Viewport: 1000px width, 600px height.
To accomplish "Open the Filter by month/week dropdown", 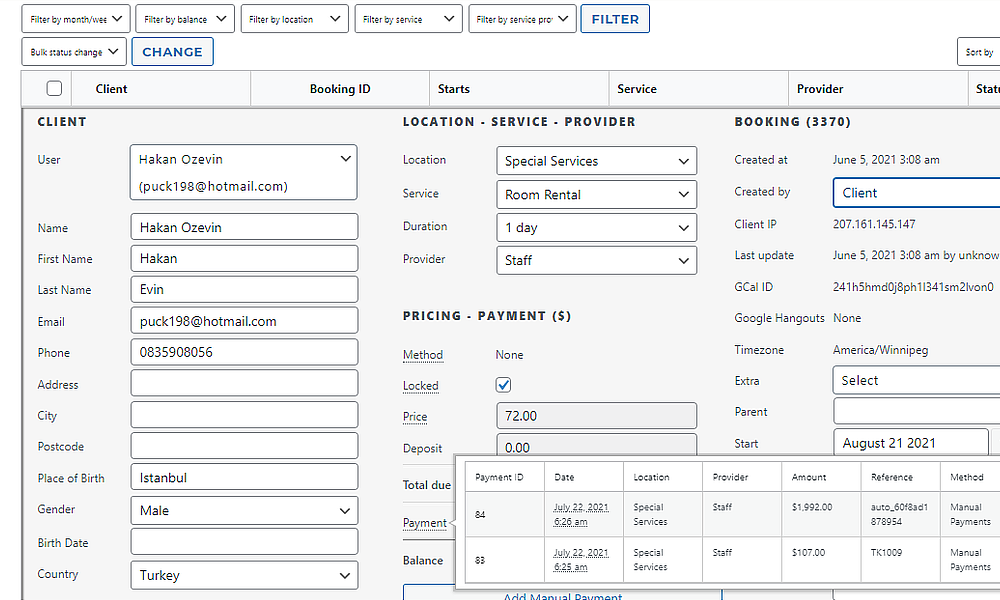I will [75, 18].
